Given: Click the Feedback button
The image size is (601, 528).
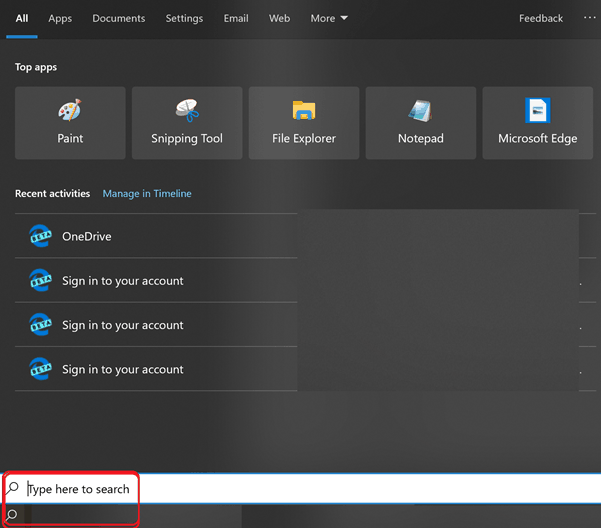Looking at the screenshot, I should pyautogui.click(x=541, y=18).
